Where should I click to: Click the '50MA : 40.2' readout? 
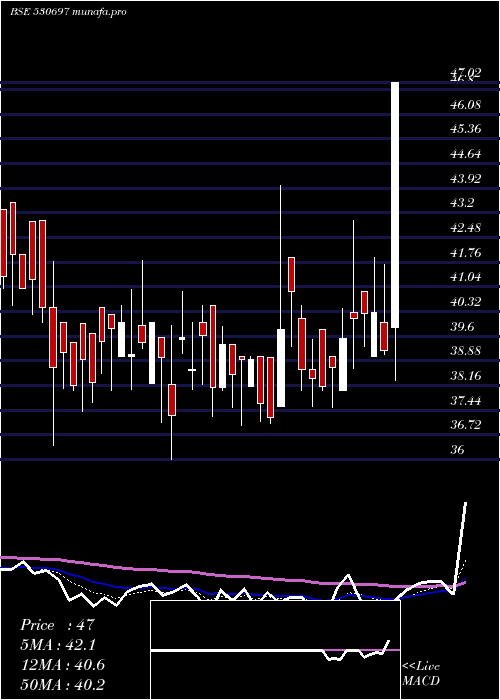tap(62, 685)
